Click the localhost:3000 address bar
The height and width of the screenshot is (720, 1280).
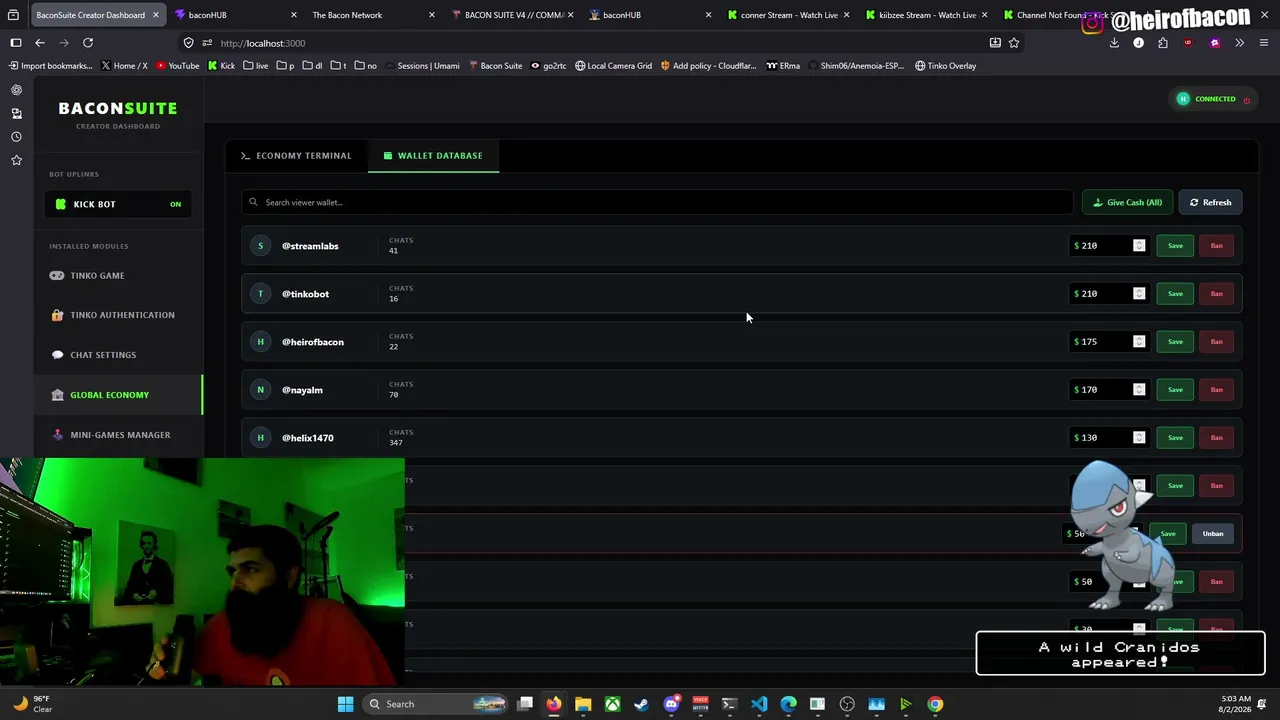click(x=600, y=43)
